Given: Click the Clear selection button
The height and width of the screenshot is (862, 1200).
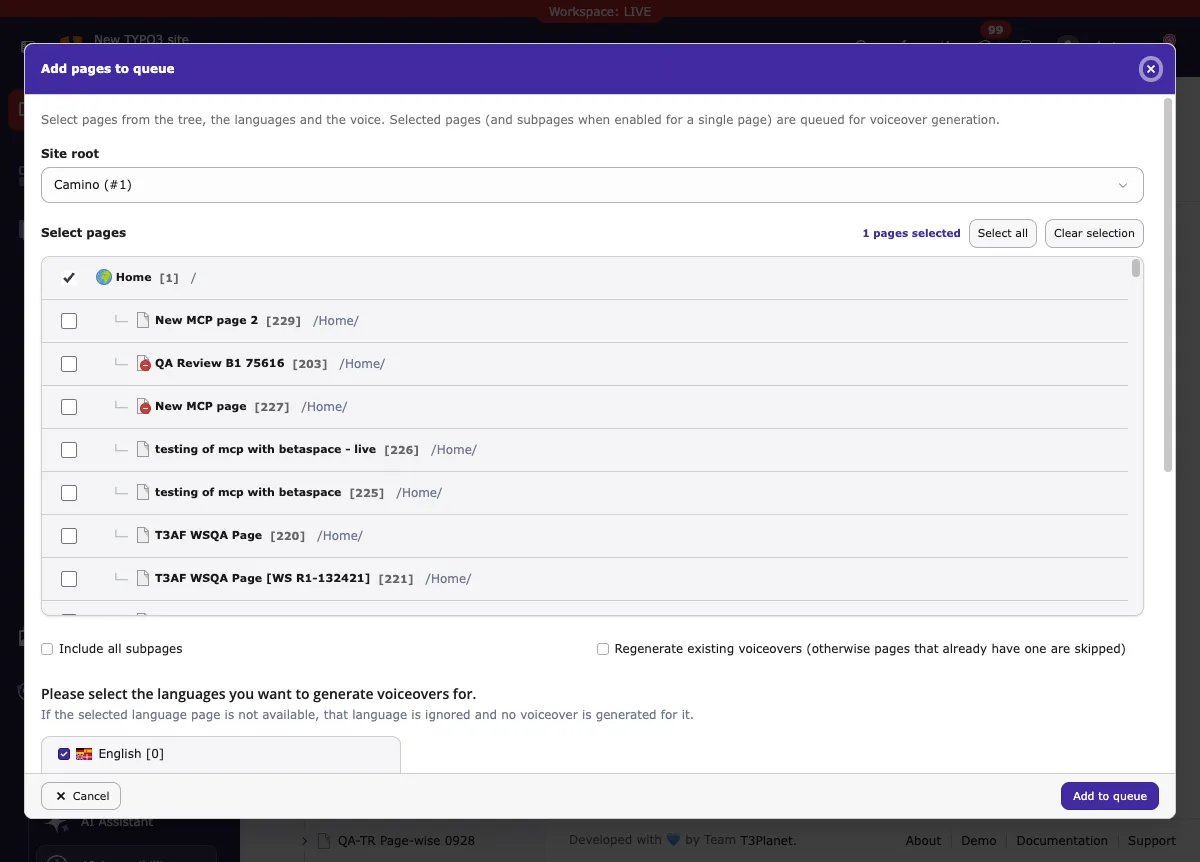Looking at the screenshot, I should pyautogui.click(x=1094, y=233).
